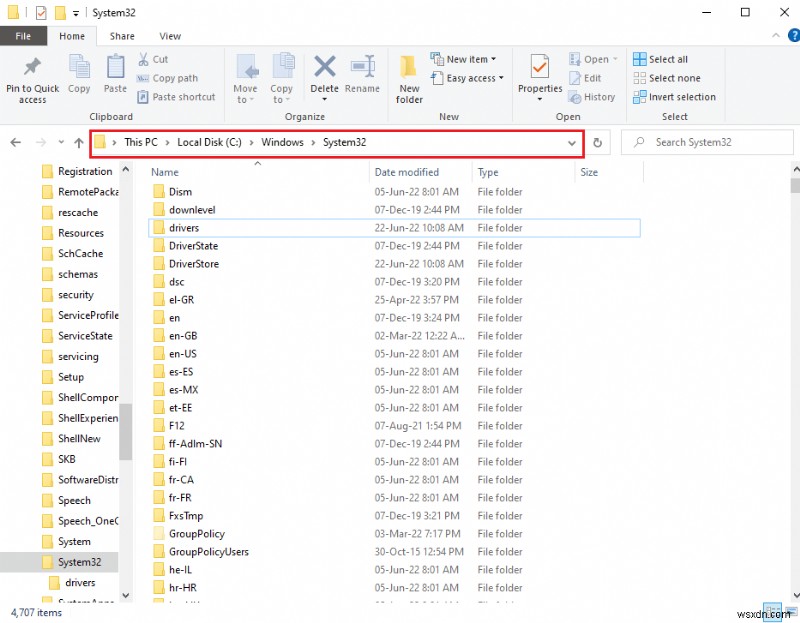
Task: Select the F12 folder
Action: click(177, 426)
